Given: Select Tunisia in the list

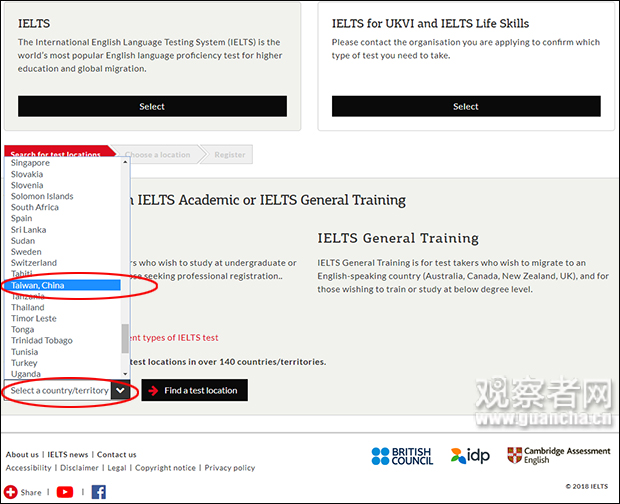Looking at the screenshot, I should click(62, 352).
